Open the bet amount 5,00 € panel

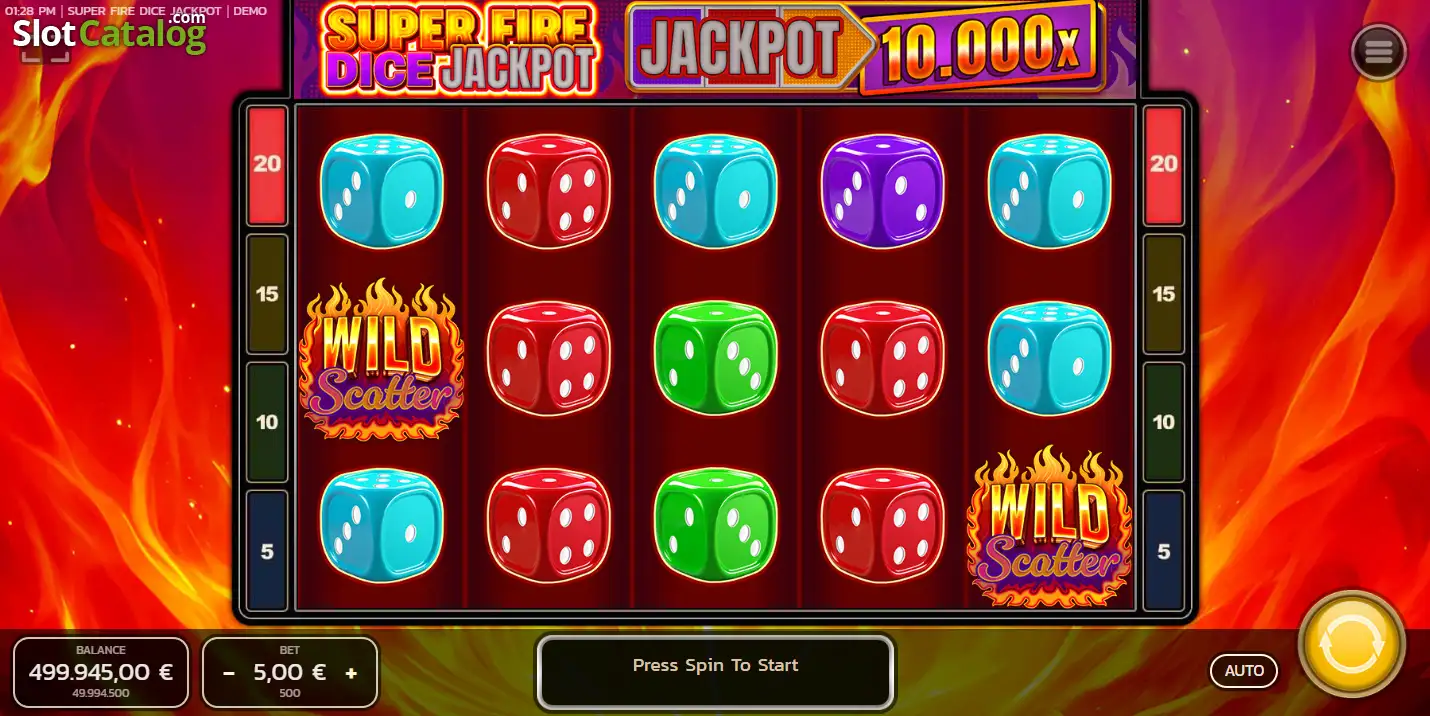tap(290, 672)
